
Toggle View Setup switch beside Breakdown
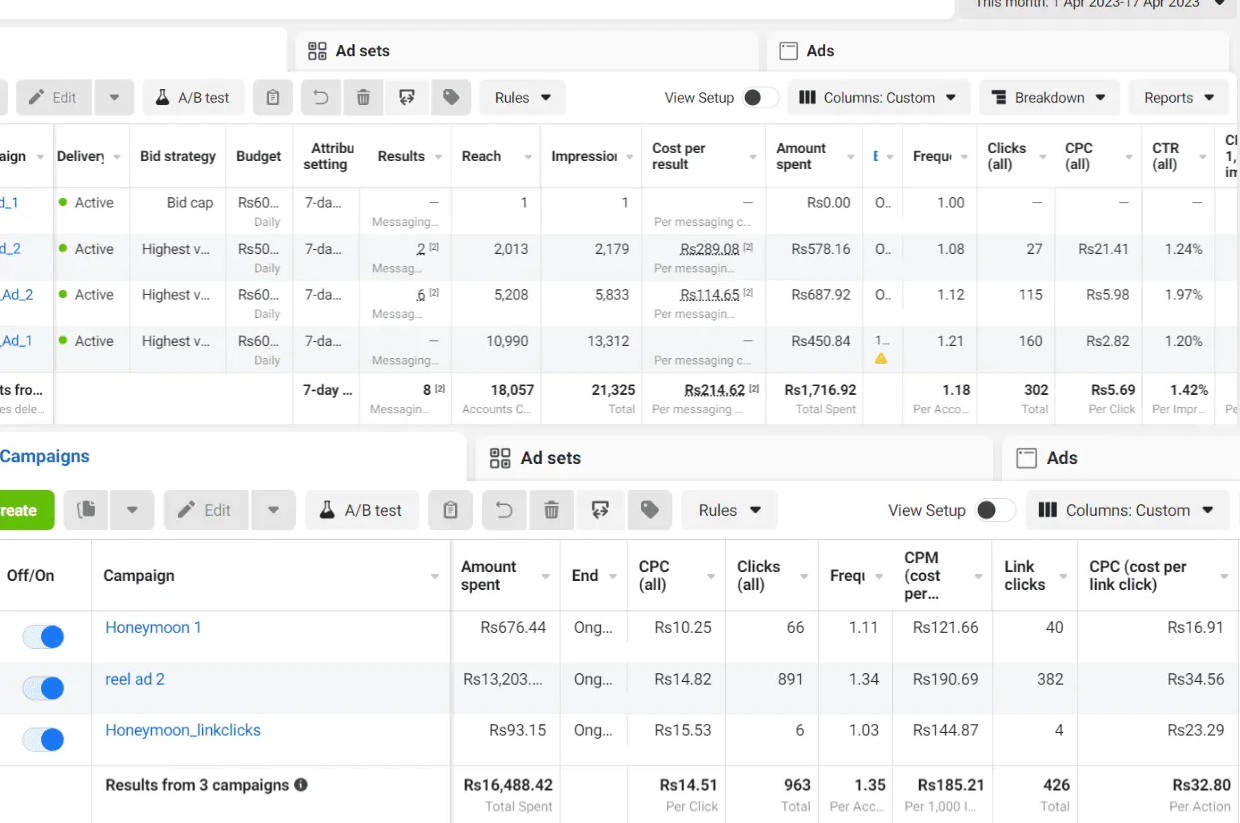pos(759,98)
